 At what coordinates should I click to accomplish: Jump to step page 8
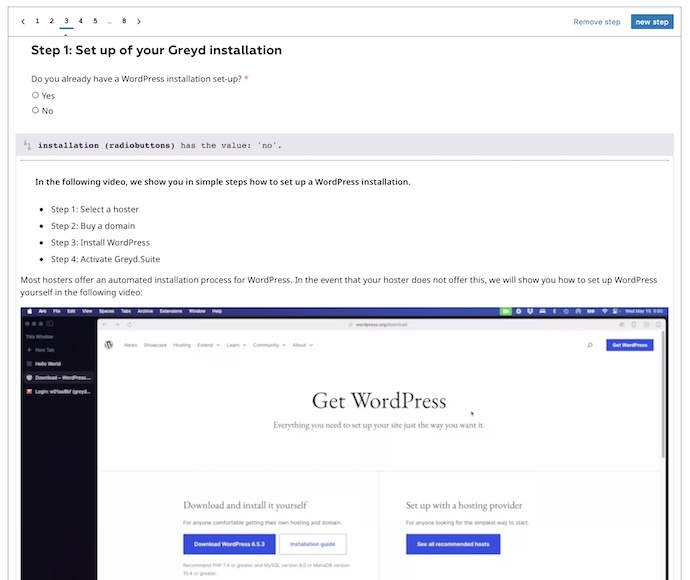coord(124,21)
